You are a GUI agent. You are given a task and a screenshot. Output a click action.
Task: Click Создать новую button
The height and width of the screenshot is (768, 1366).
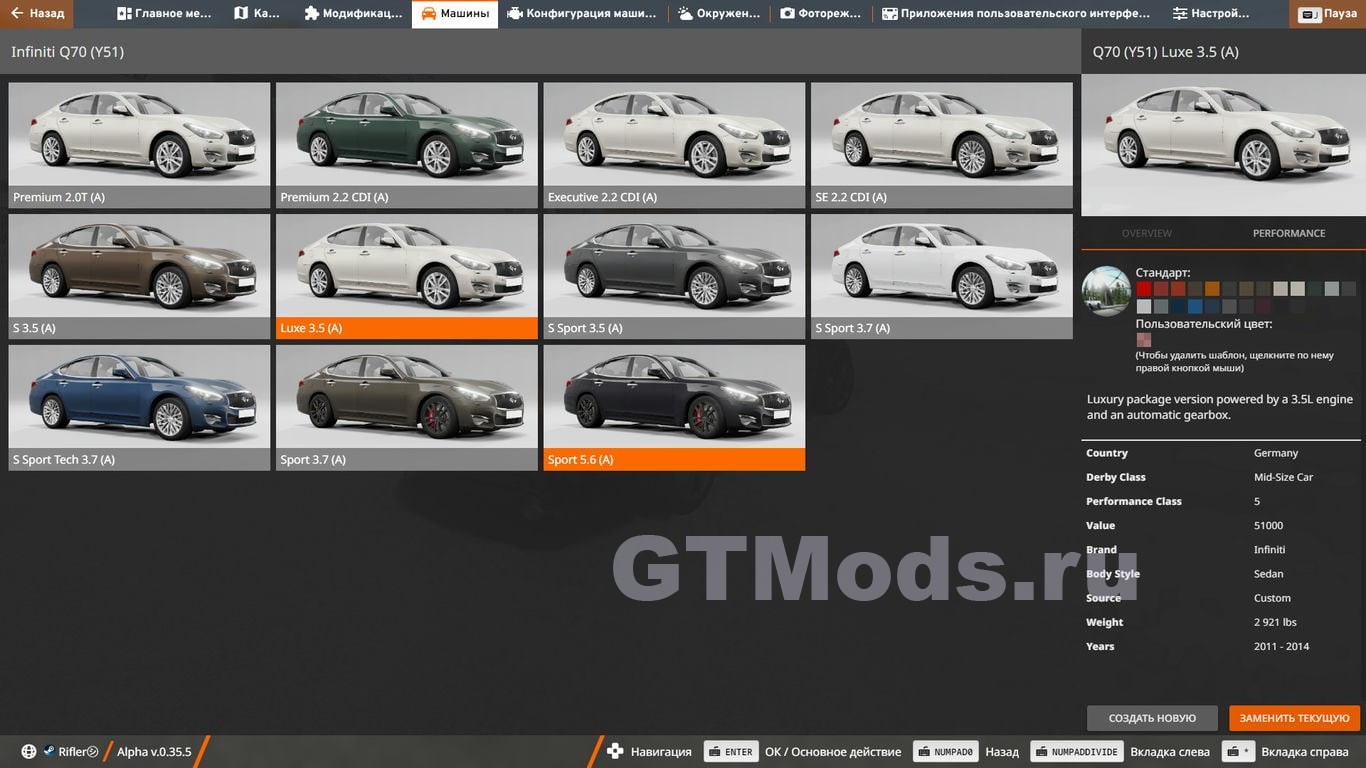[x=1152, y=718]
